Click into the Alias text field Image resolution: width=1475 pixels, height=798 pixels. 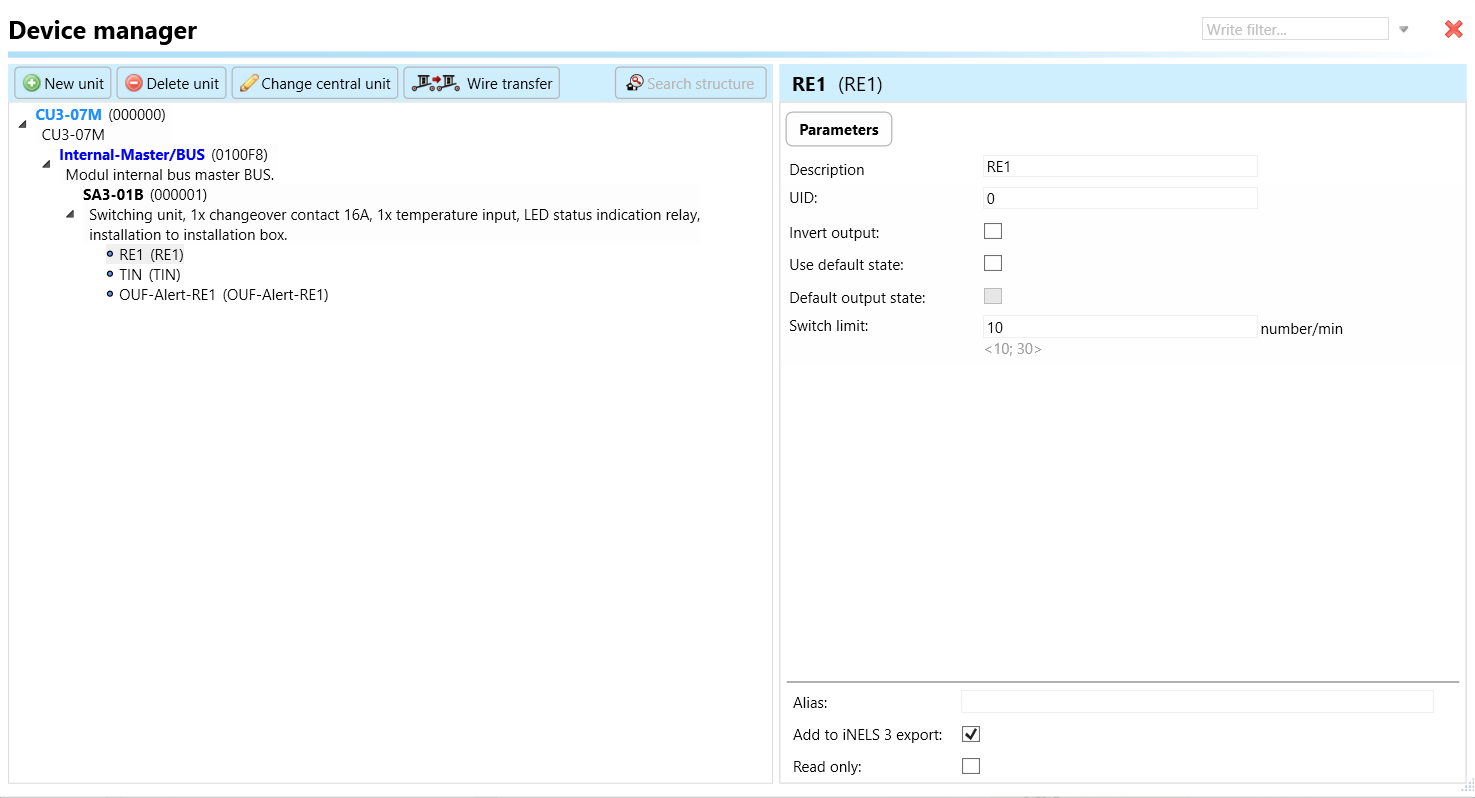coord(1196,702)
